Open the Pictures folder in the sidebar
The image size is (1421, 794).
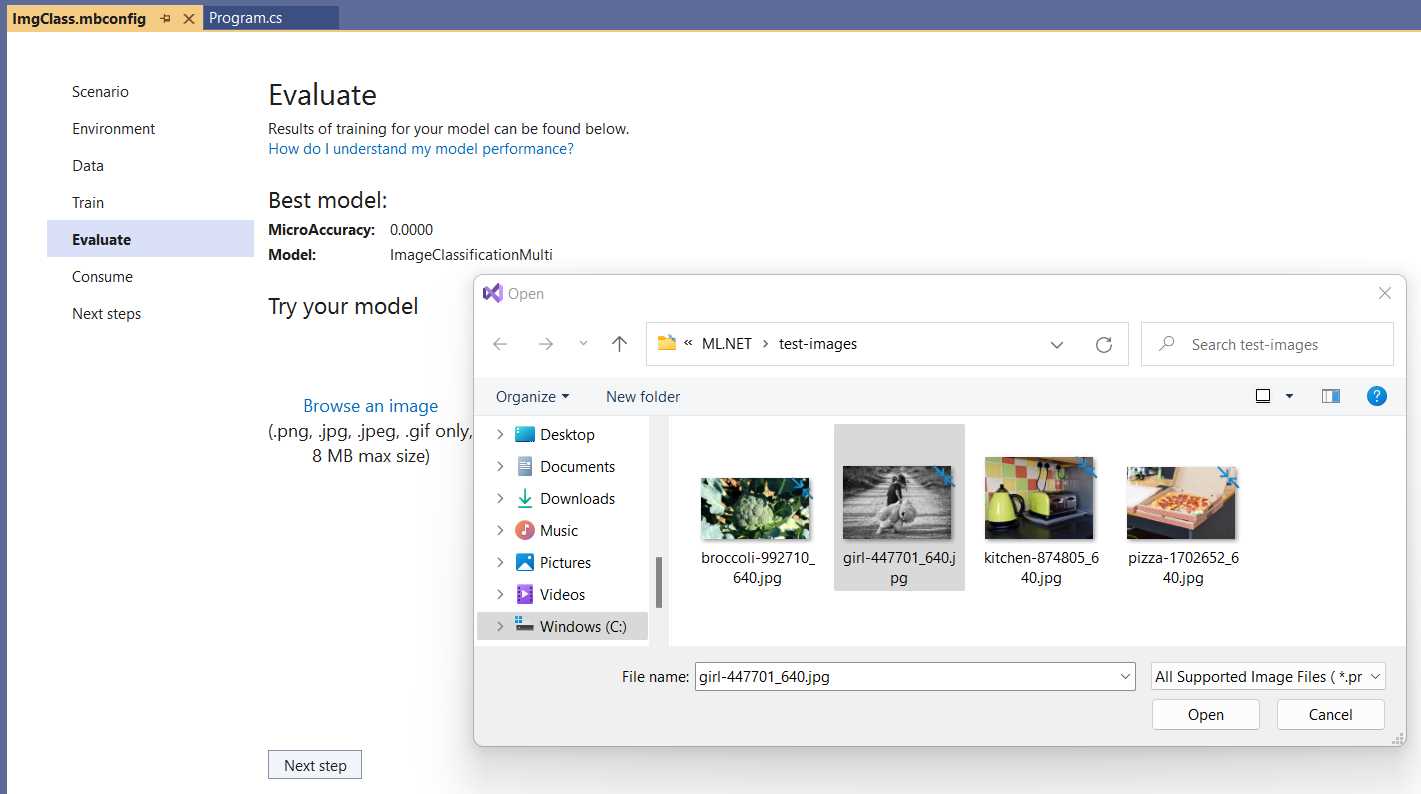pos(568,562)
